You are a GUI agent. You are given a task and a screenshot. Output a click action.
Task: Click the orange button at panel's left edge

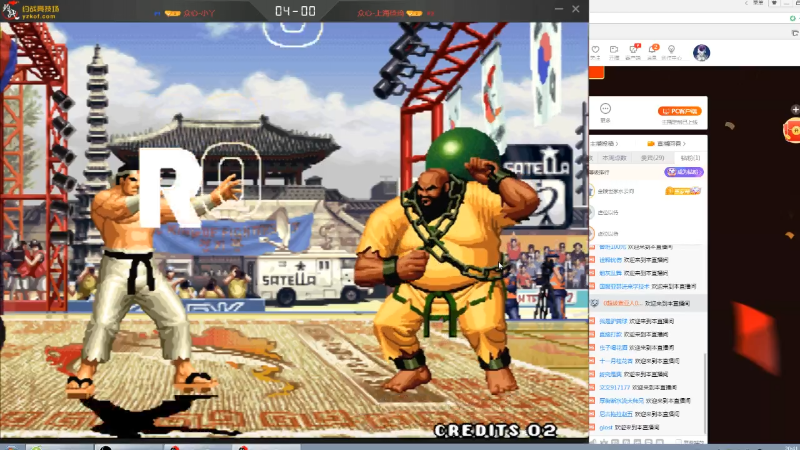(596, 72)
